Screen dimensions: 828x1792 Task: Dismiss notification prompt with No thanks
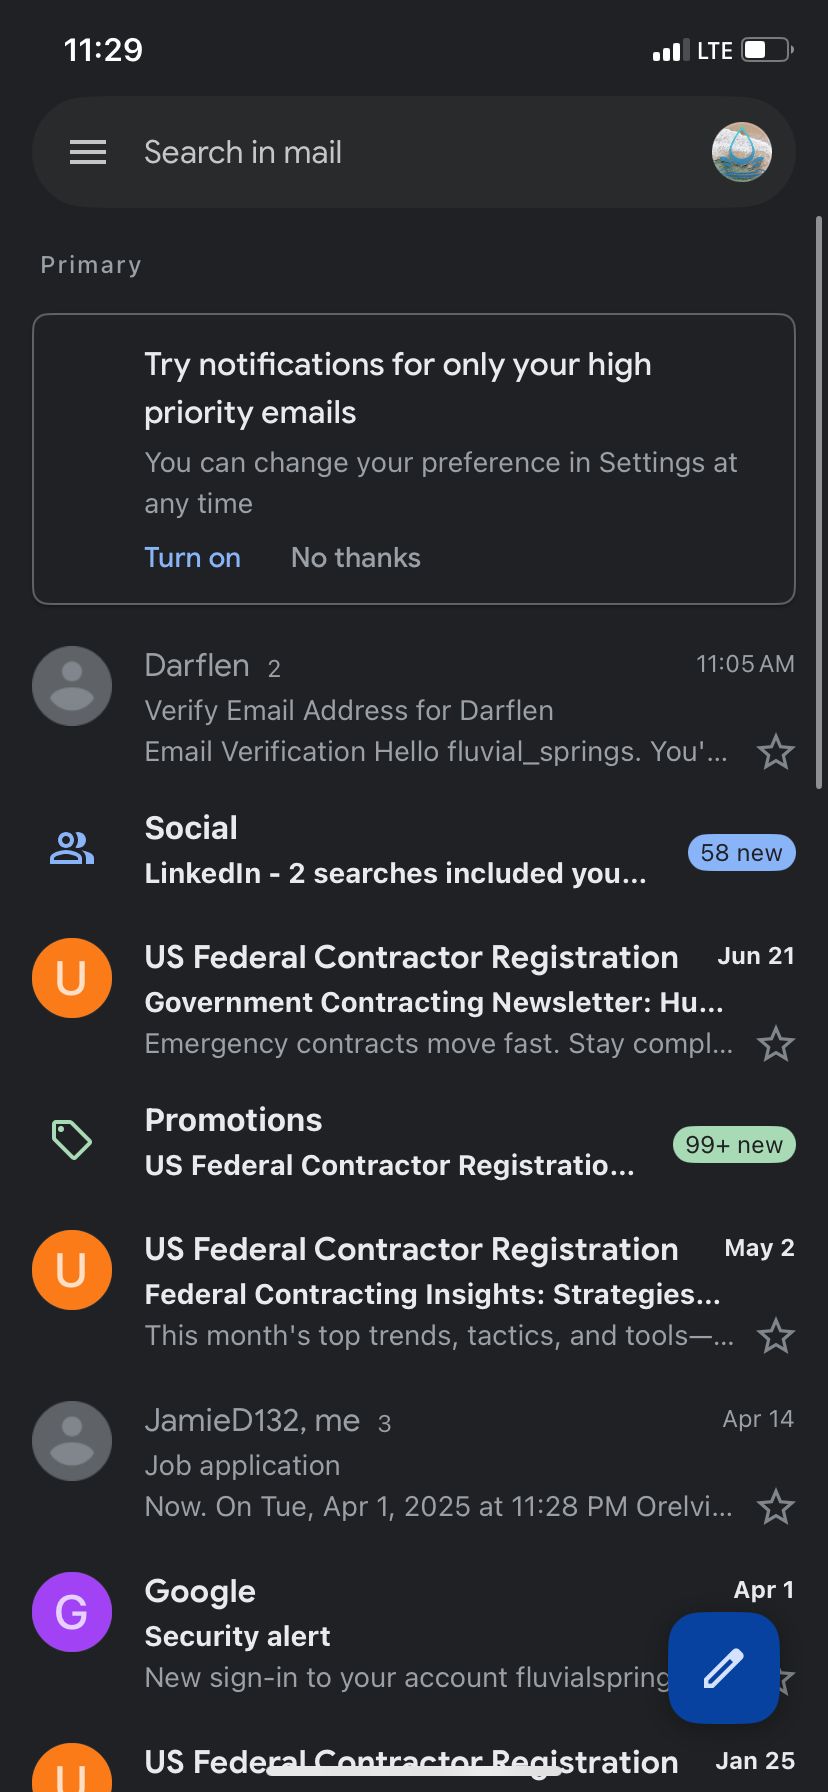(x=356, y=557)
